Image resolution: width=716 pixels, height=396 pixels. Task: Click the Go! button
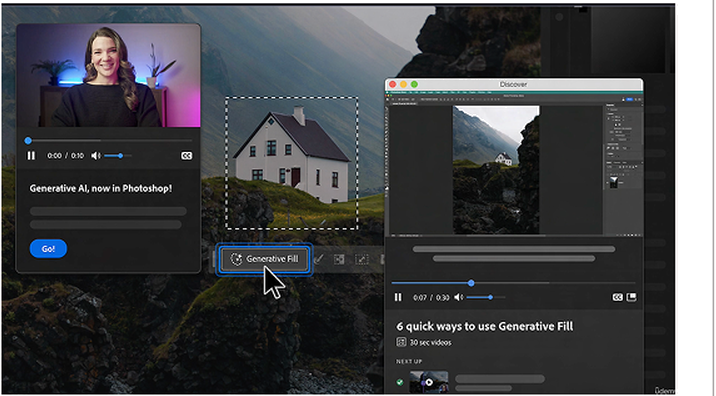[x=48, y=248]
